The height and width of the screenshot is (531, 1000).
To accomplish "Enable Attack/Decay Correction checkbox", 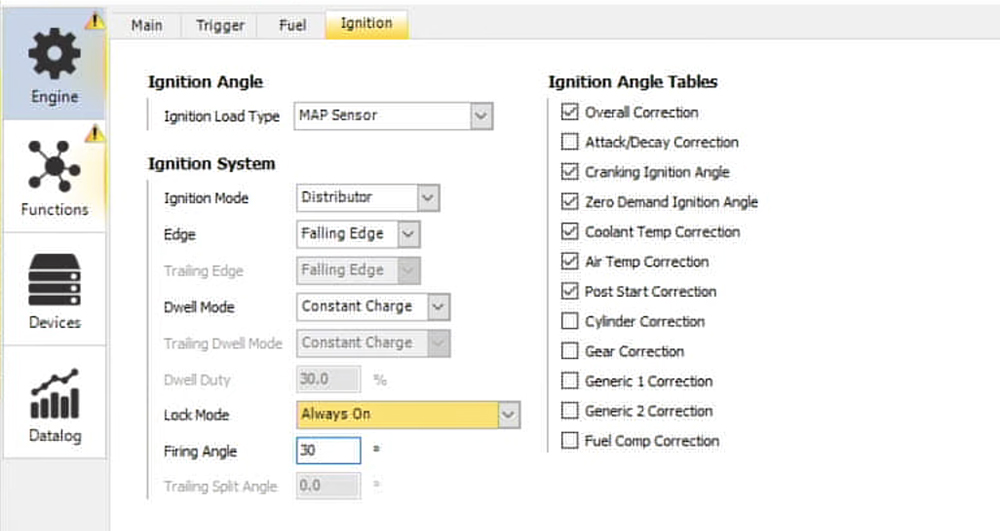I will (x=570, y=142).
